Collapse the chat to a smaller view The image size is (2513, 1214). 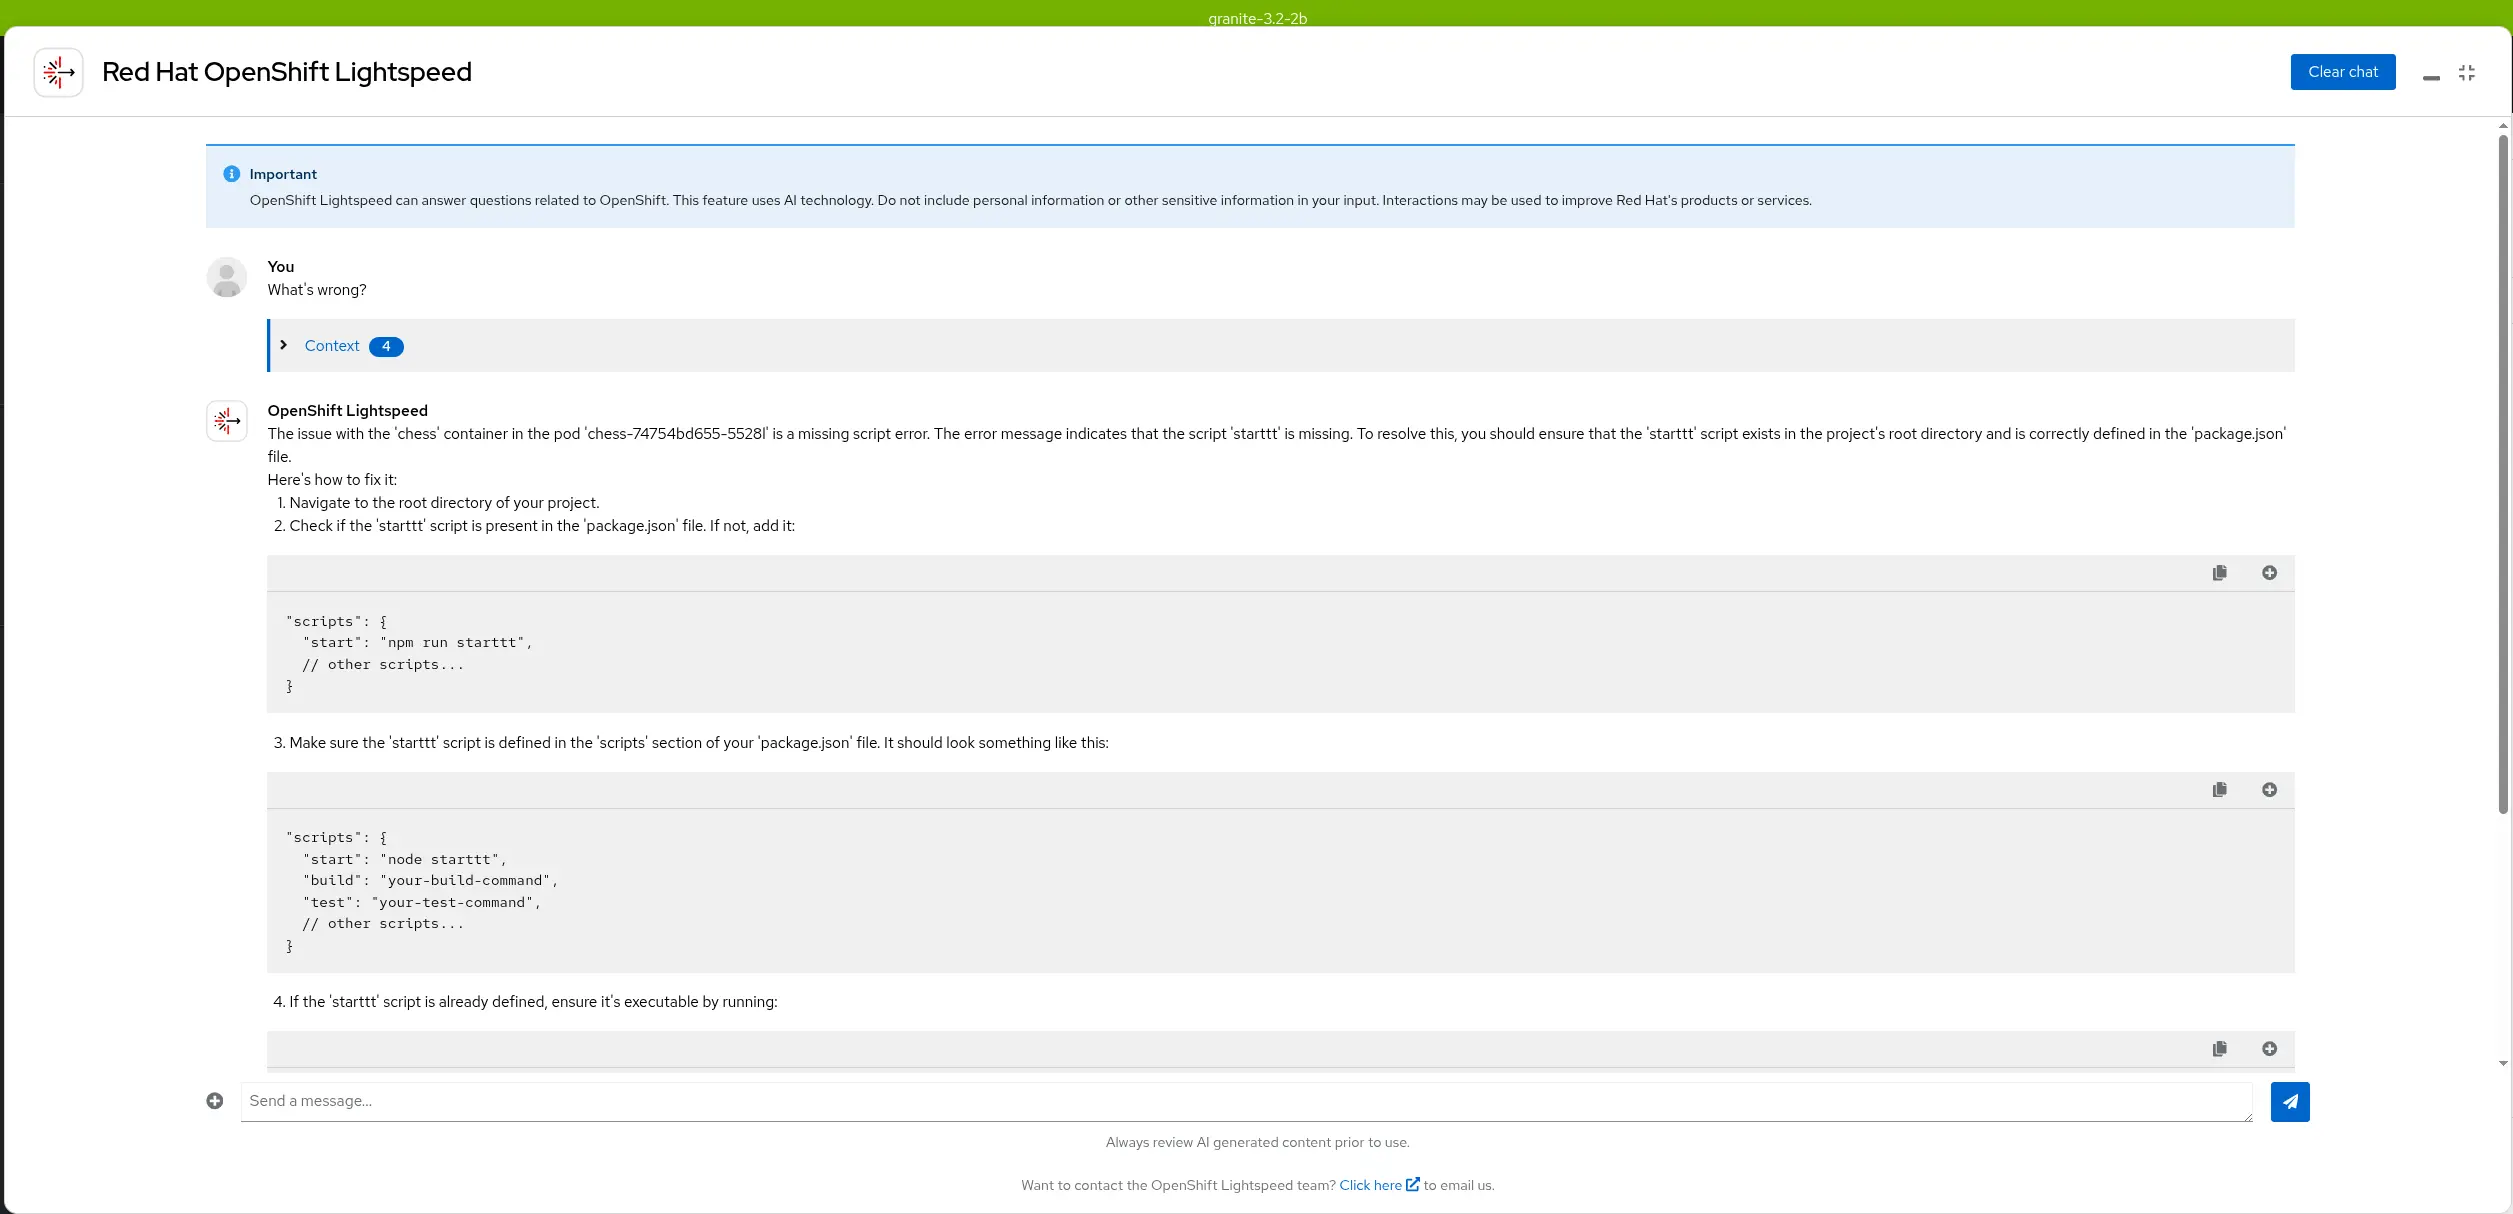click(2467, 73)
